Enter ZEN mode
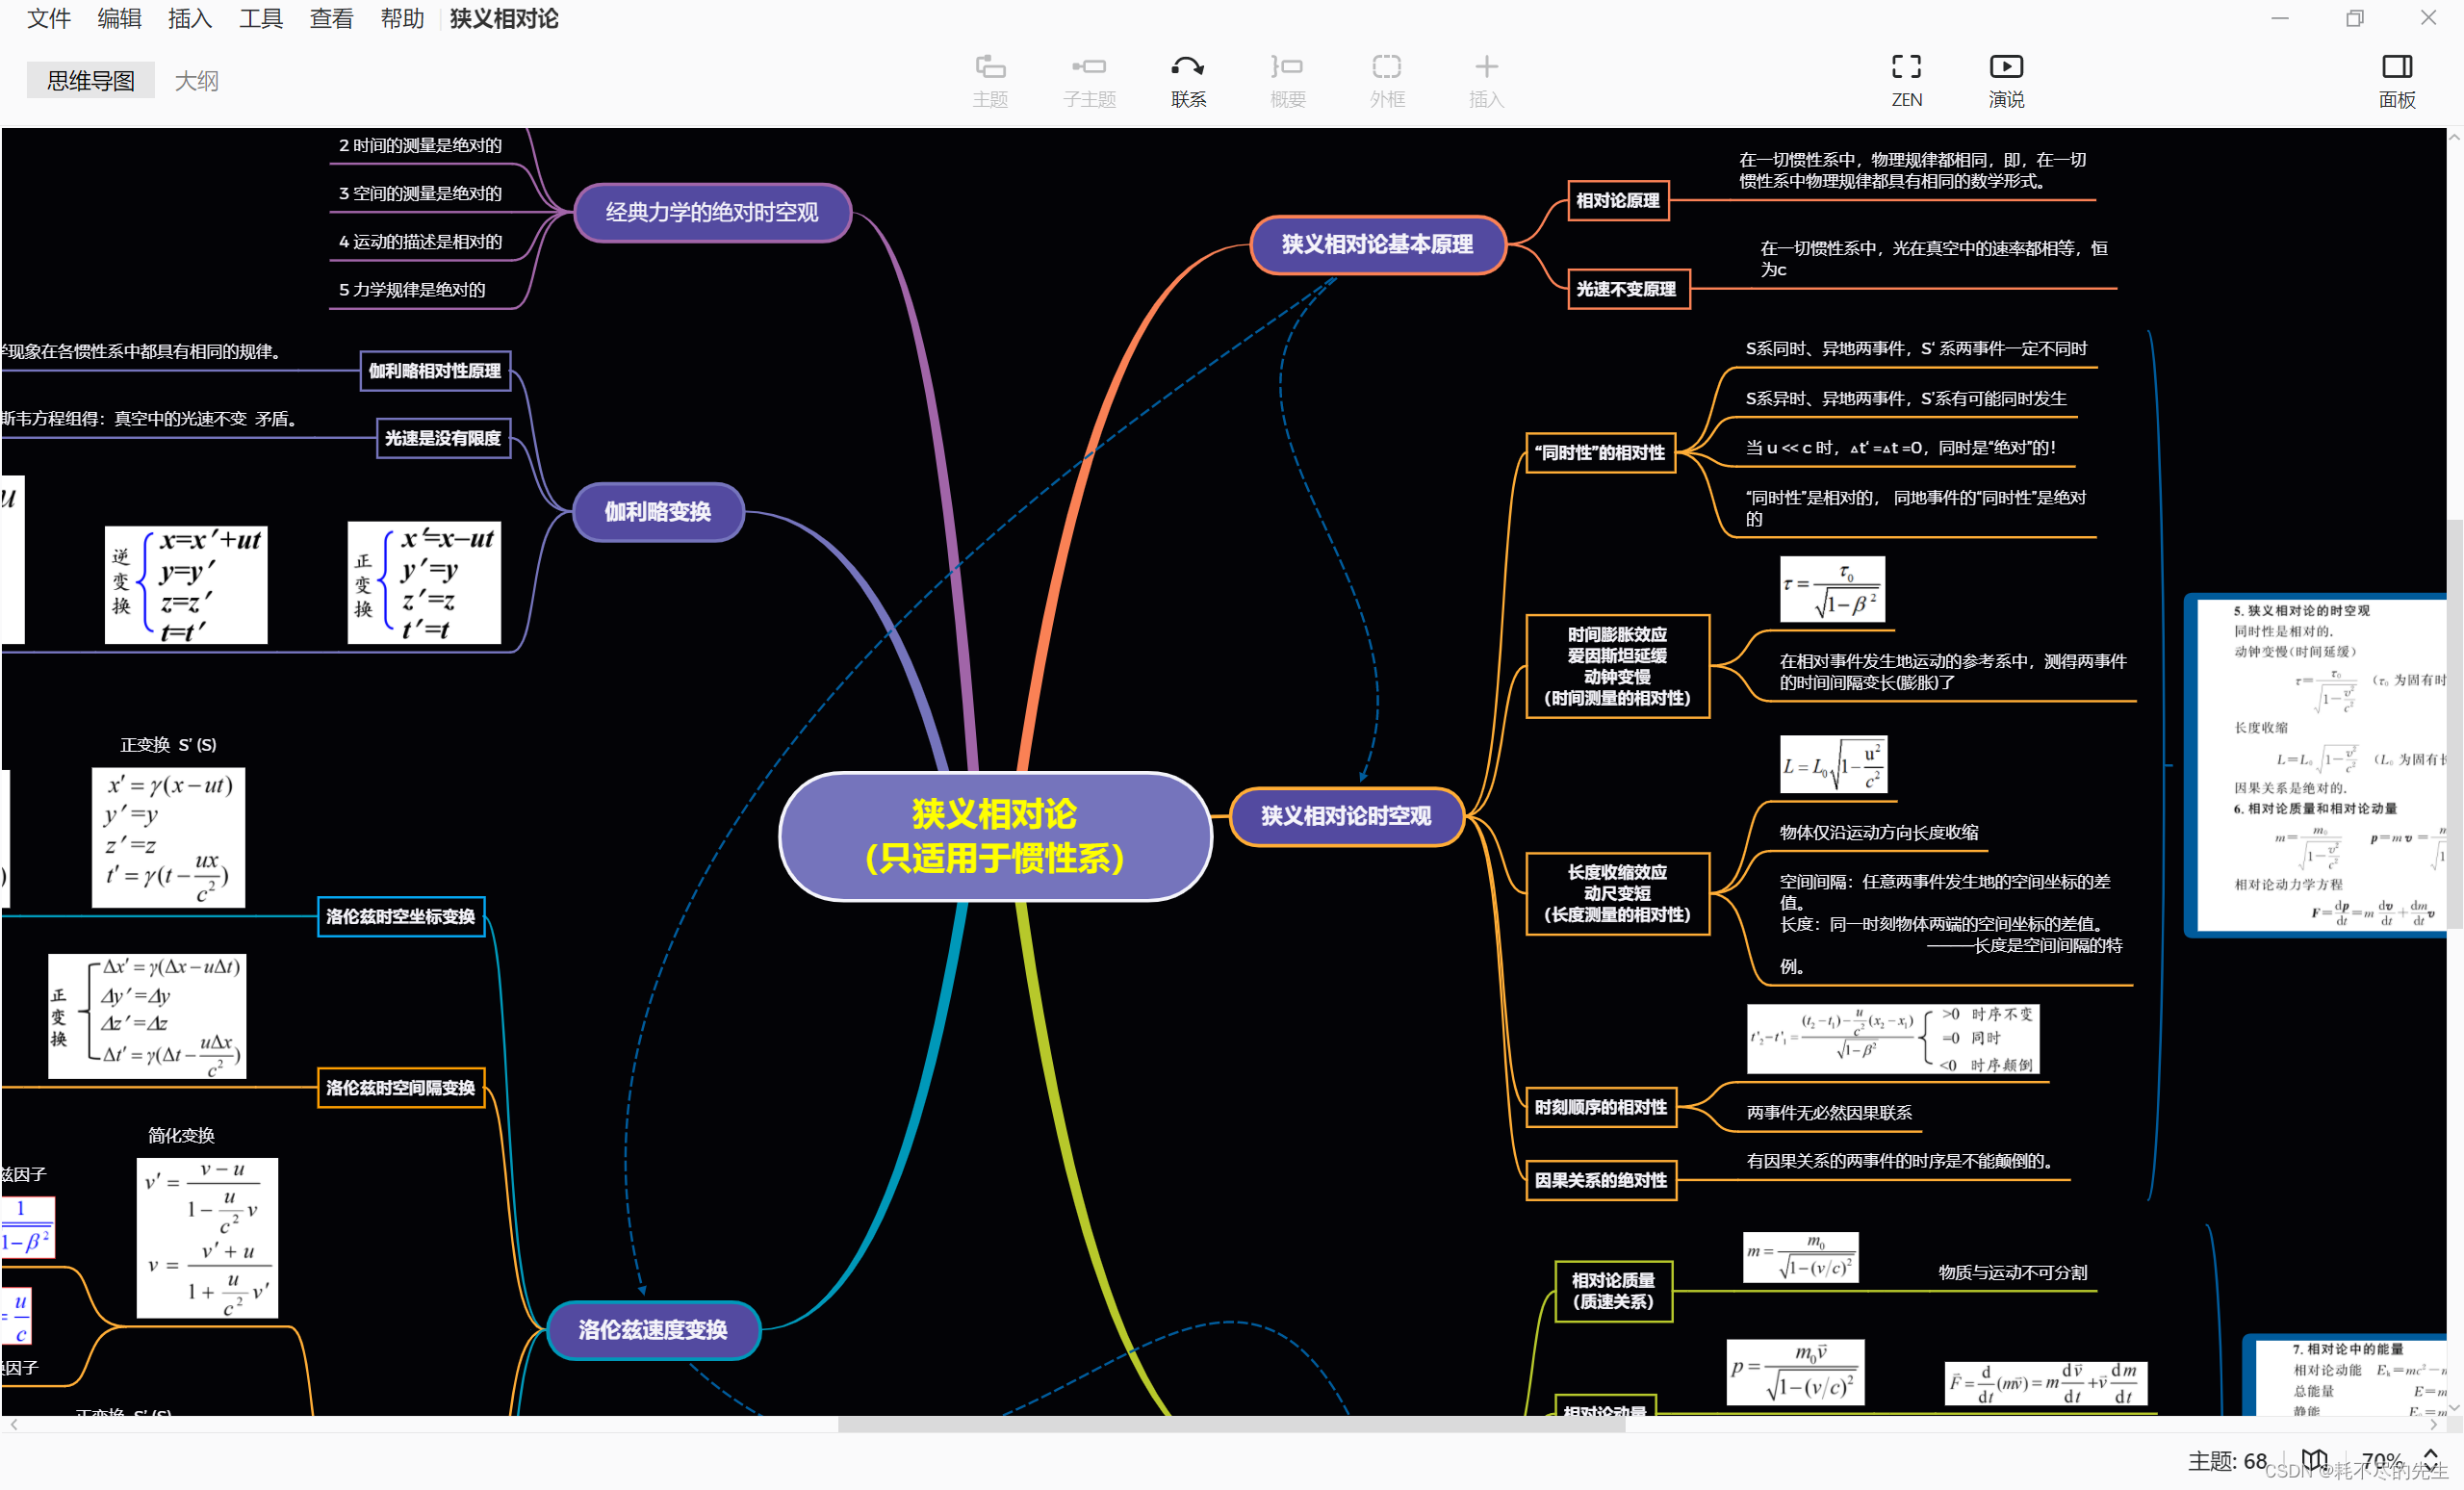 (1906, 79)
